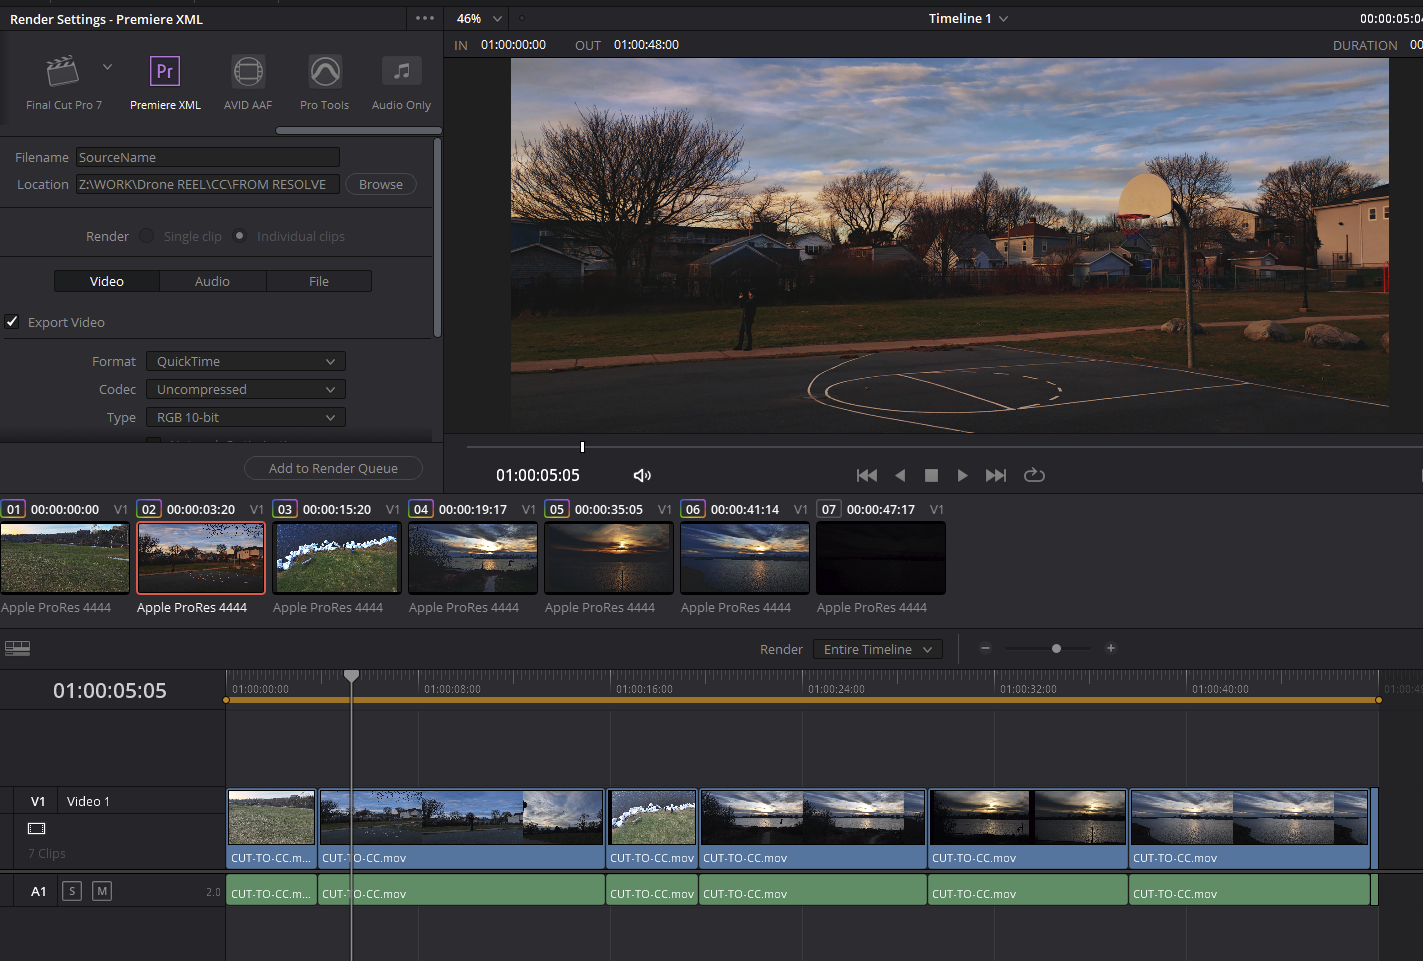Open the Entire Timeline render range dropdown
The width and height of the screenshot is (1423, 961).
877,650
